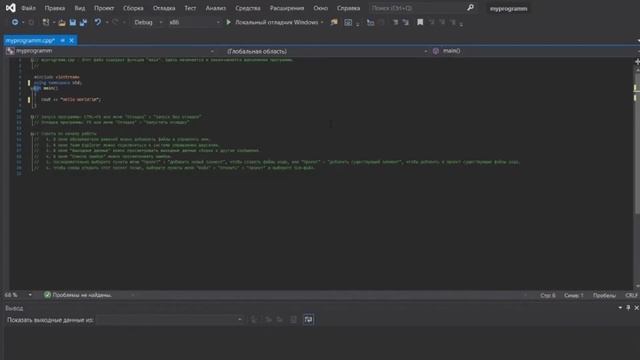Open the Проект menu

click(x=104, y=8)
